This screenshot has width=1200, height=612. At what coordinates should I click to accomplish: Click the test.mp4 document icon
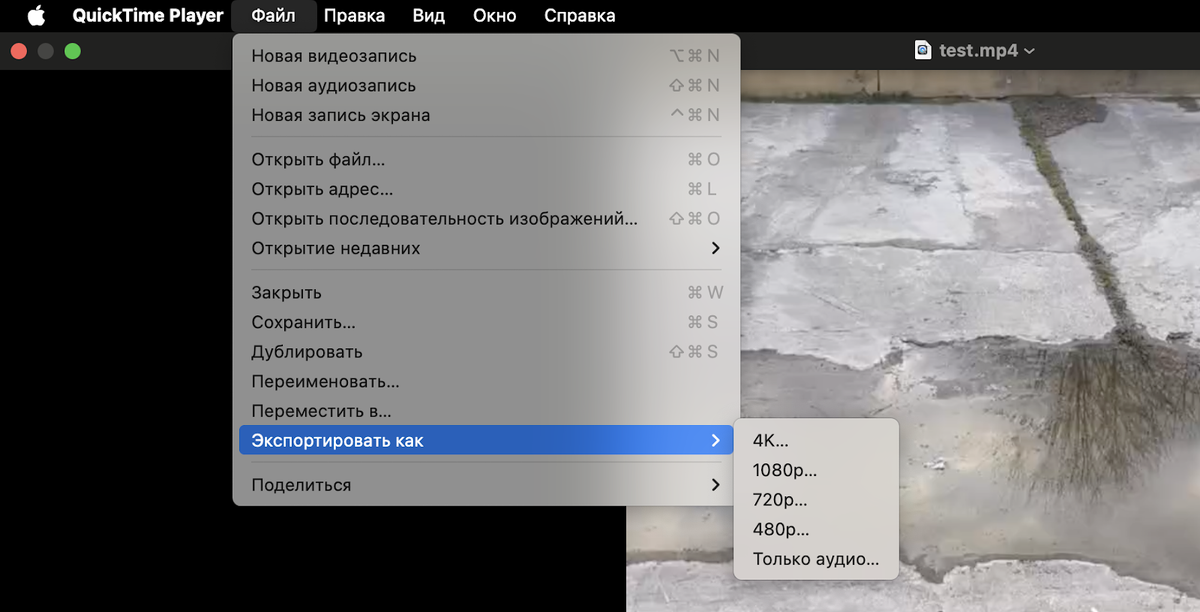[923, 50]
